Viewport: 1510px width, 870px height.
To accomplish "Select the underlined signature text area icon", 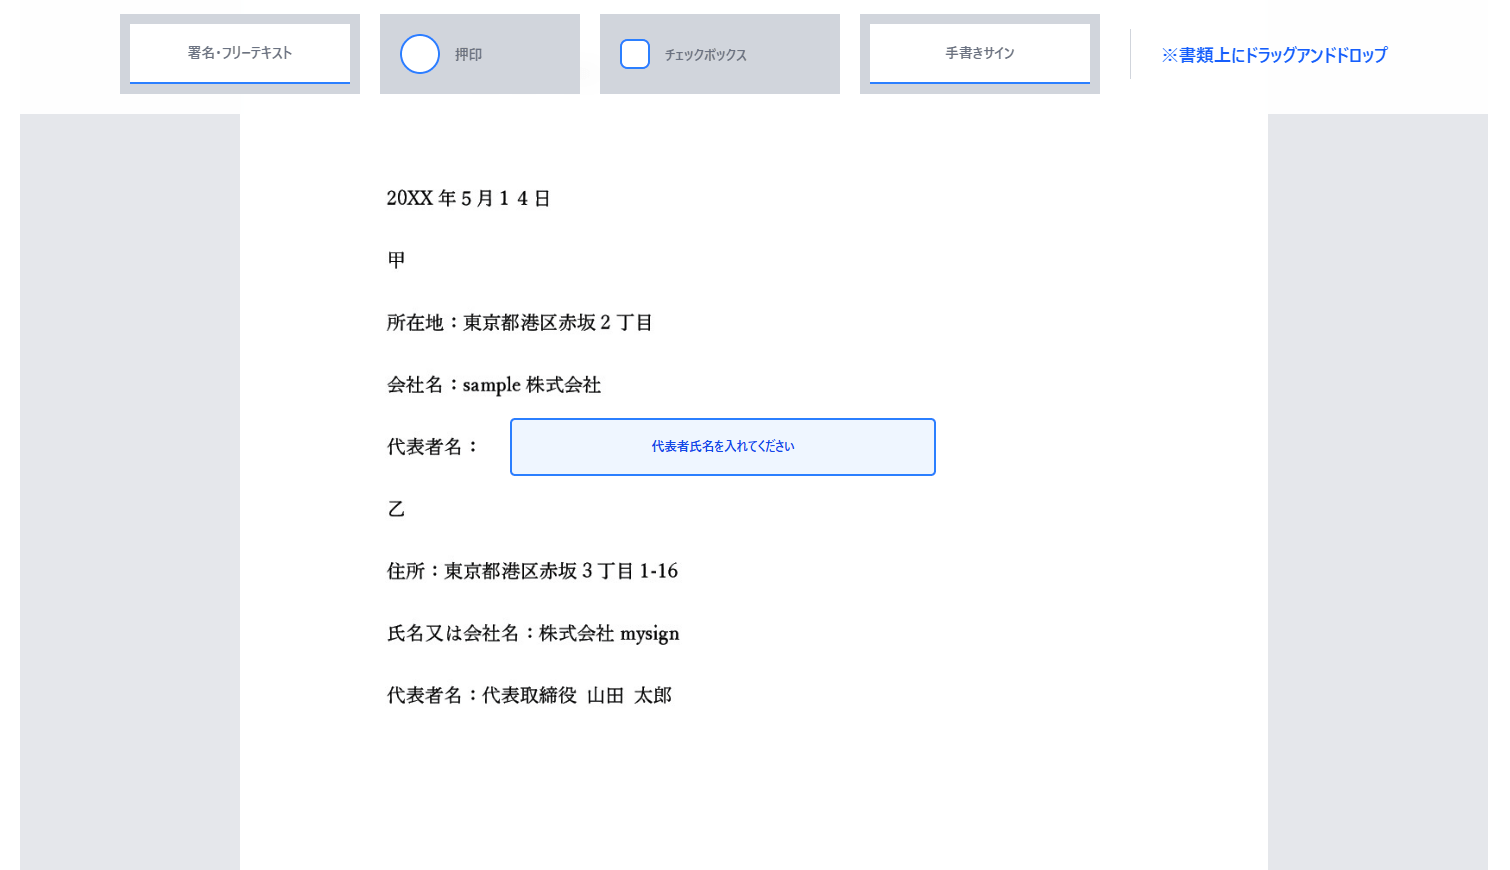I will click(240, 54).
